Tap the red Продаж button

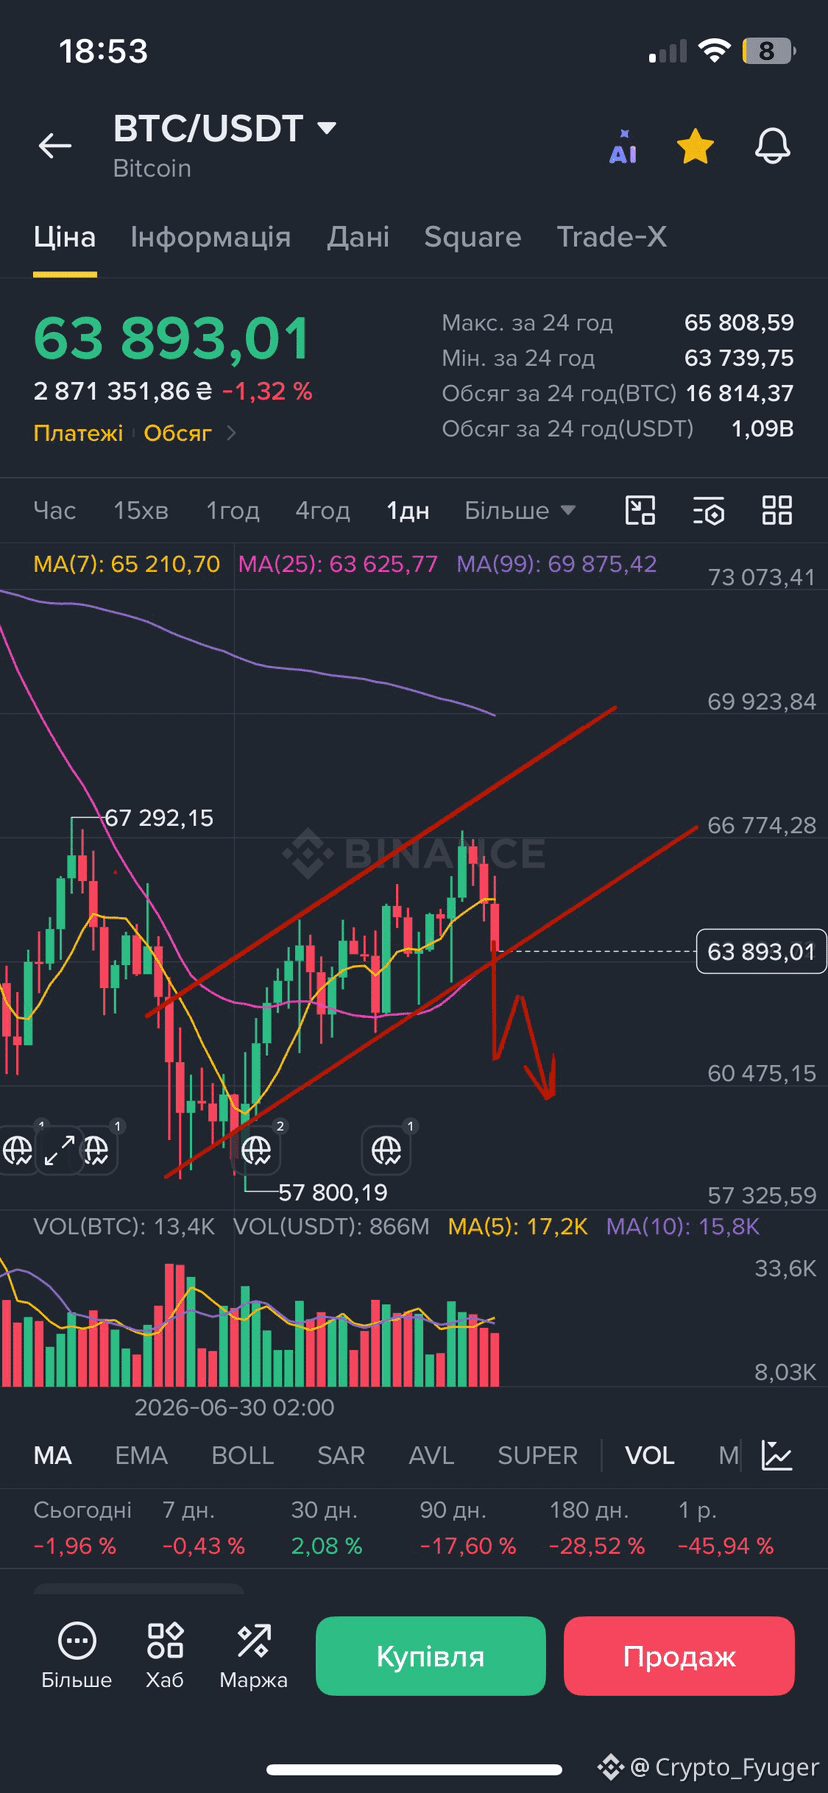(679, 1656)
